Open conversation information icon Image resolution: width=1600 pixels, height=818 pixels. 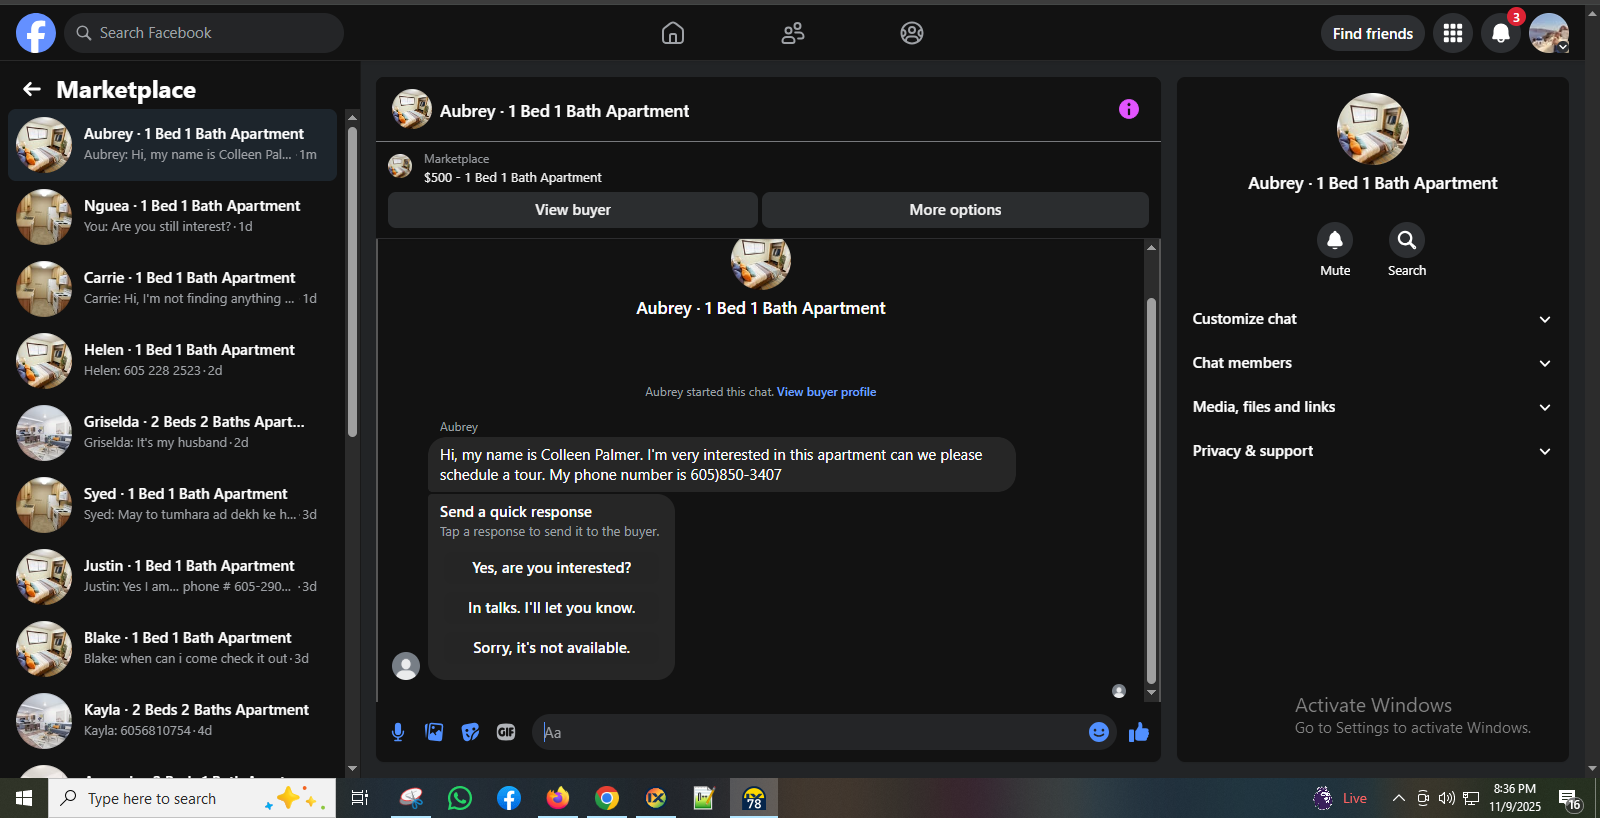coord(1129,109)
